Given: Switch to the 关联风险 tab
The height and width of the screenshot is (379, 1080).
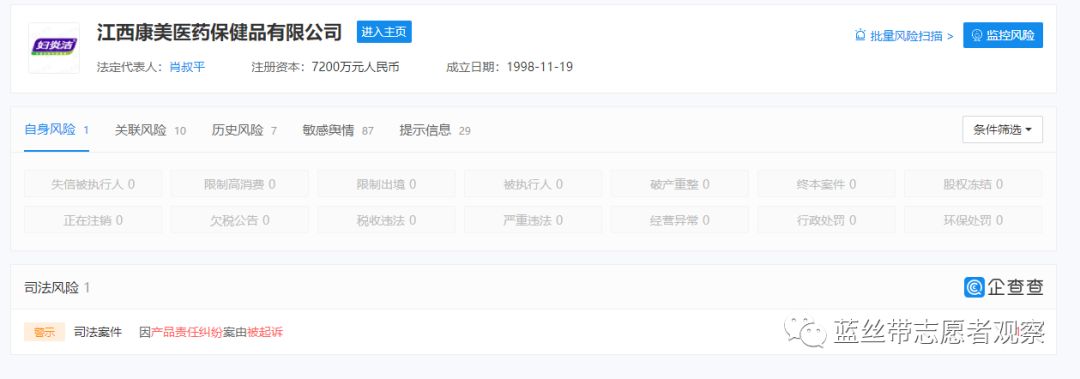Looking at the screenshot, I should click(x=150, y=130).
